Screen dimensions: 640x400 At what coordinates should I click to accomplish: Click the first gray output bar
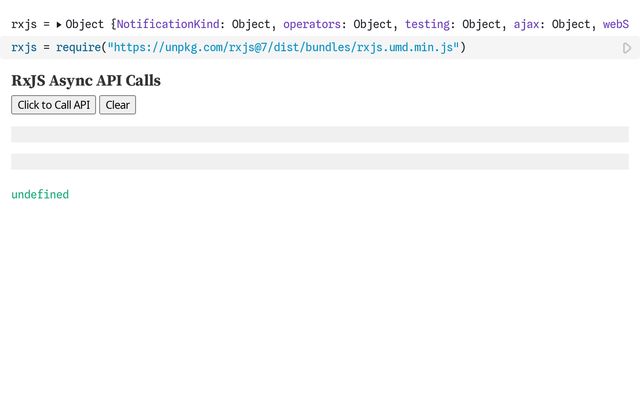tap(320, 134)
